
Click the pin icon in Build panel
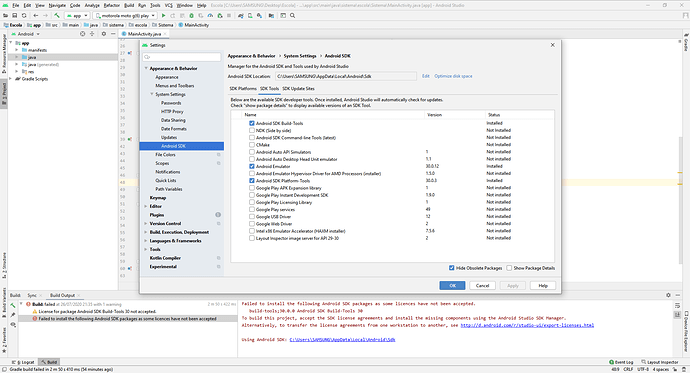pos(13,314)
